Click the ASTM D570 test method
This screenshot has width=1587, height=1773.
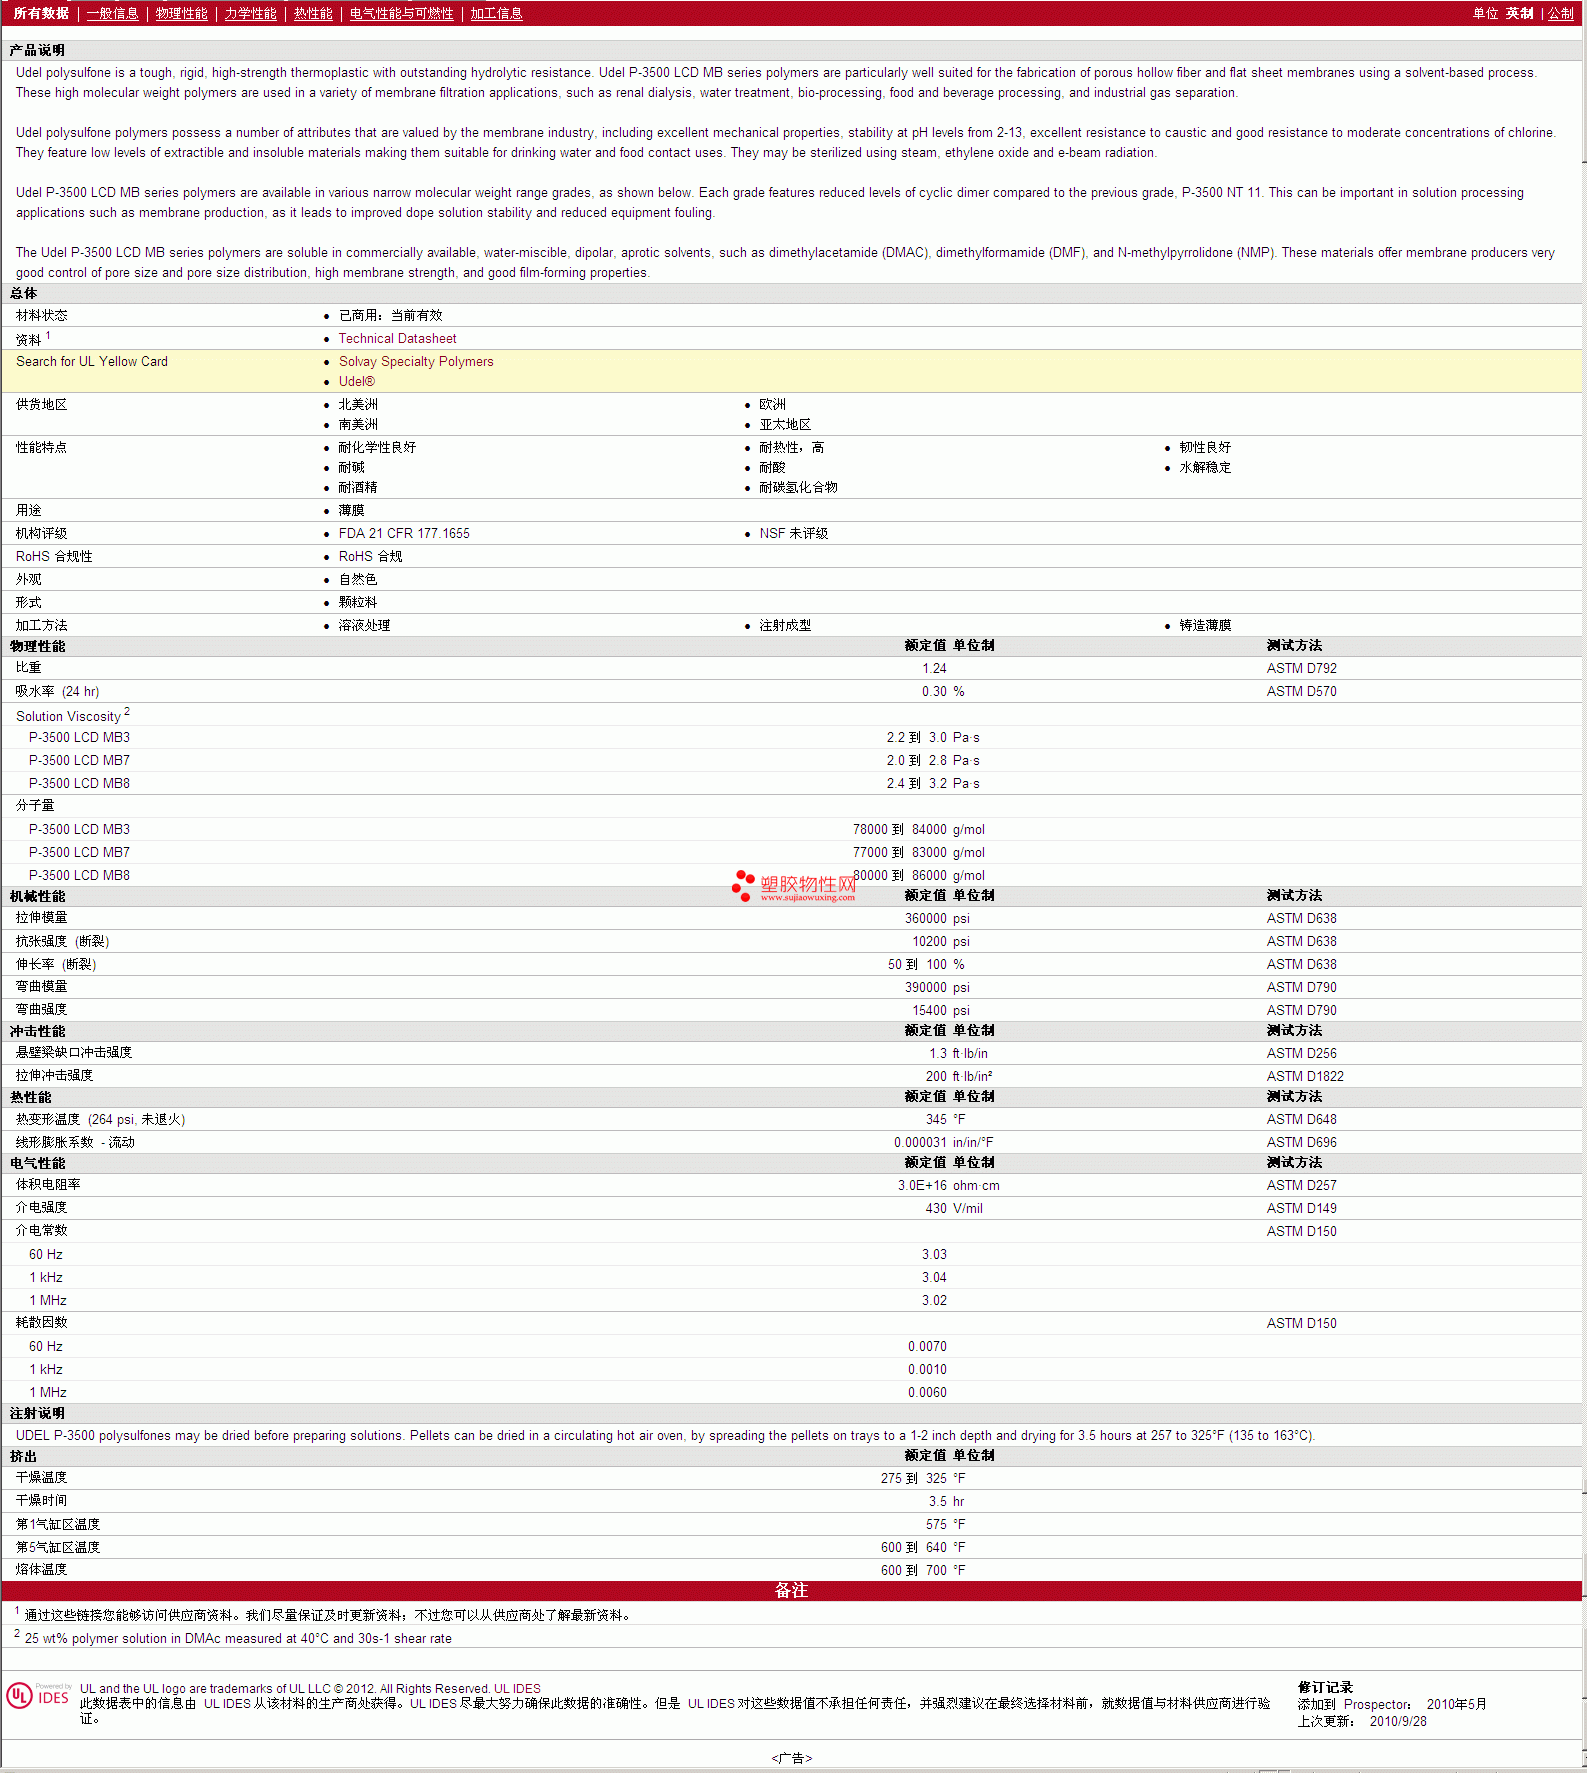pyautogui.click(x=1301, y=692)
